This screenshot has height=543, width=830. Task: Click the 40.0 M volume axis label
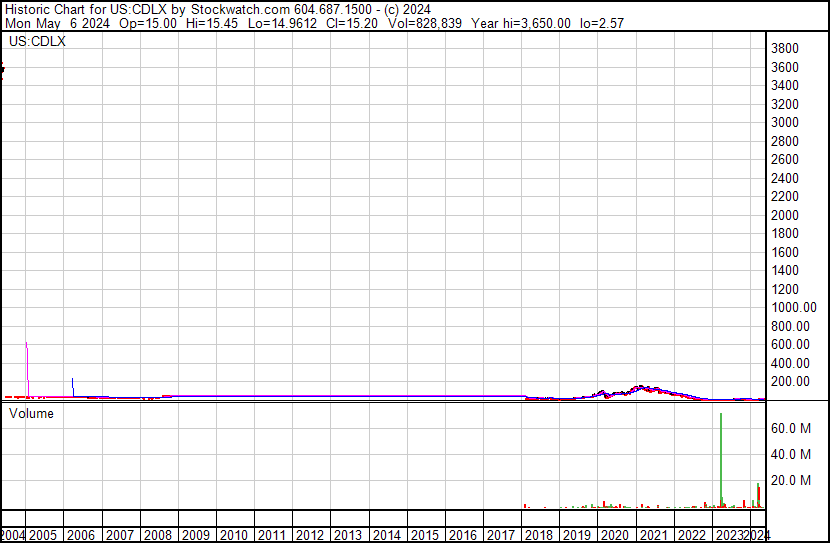(x=791, y=454)
